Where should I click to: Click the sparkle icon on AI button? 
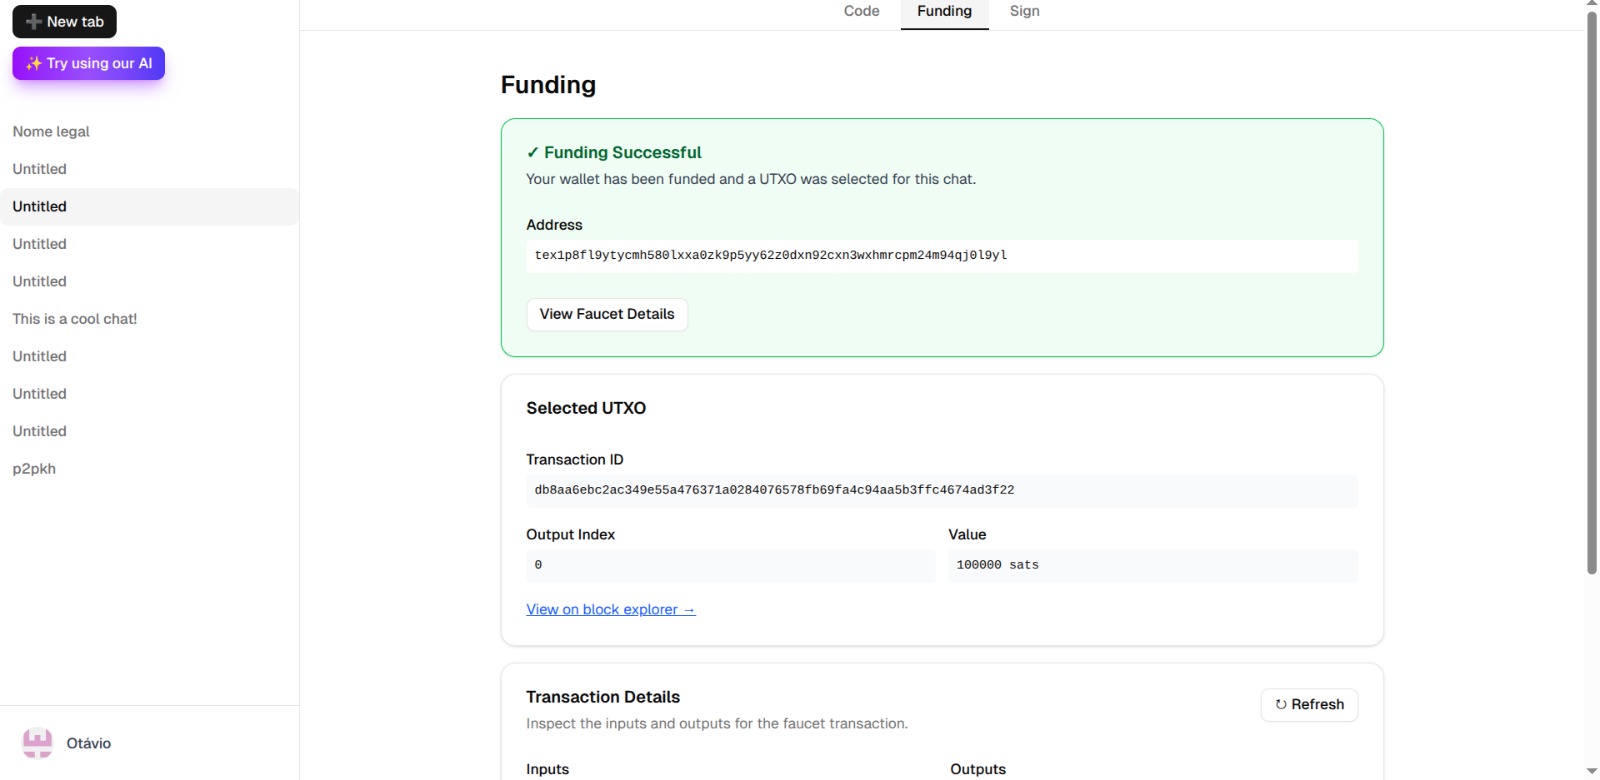point(34,63)
